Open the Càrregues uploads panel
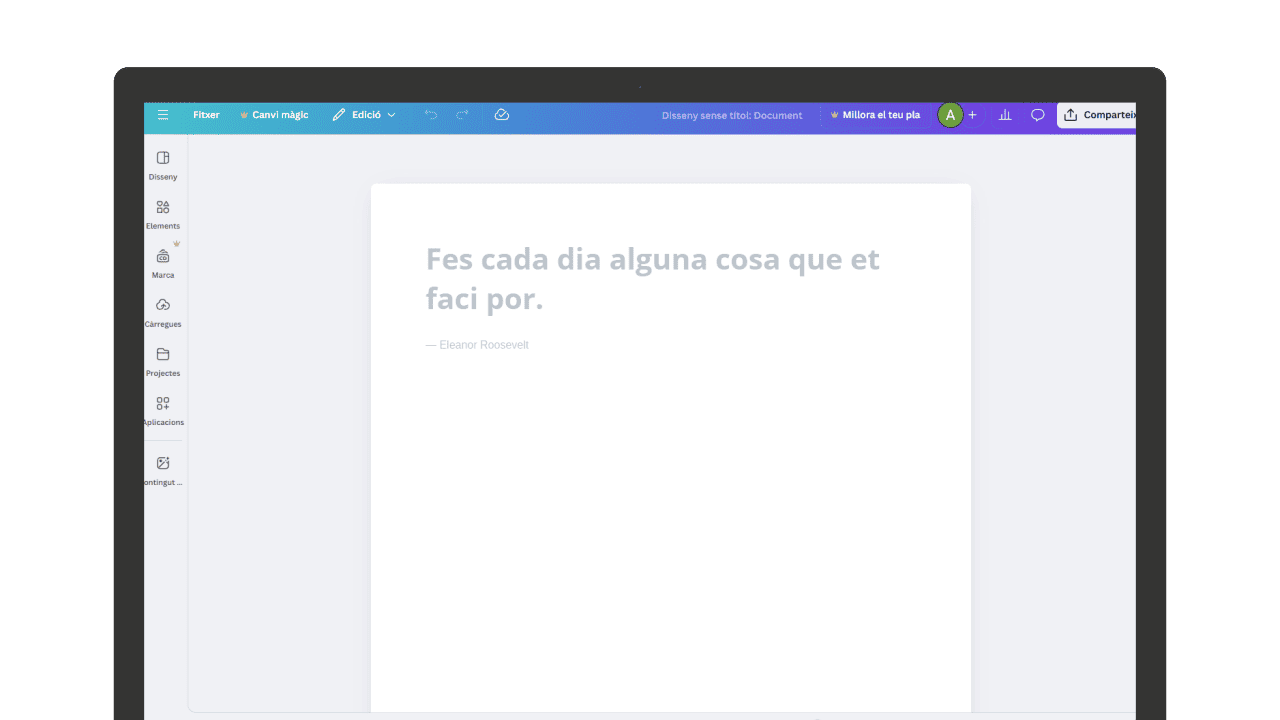Image resolution: width=1280 pixels, height=720 pixels. pos(163,312)
